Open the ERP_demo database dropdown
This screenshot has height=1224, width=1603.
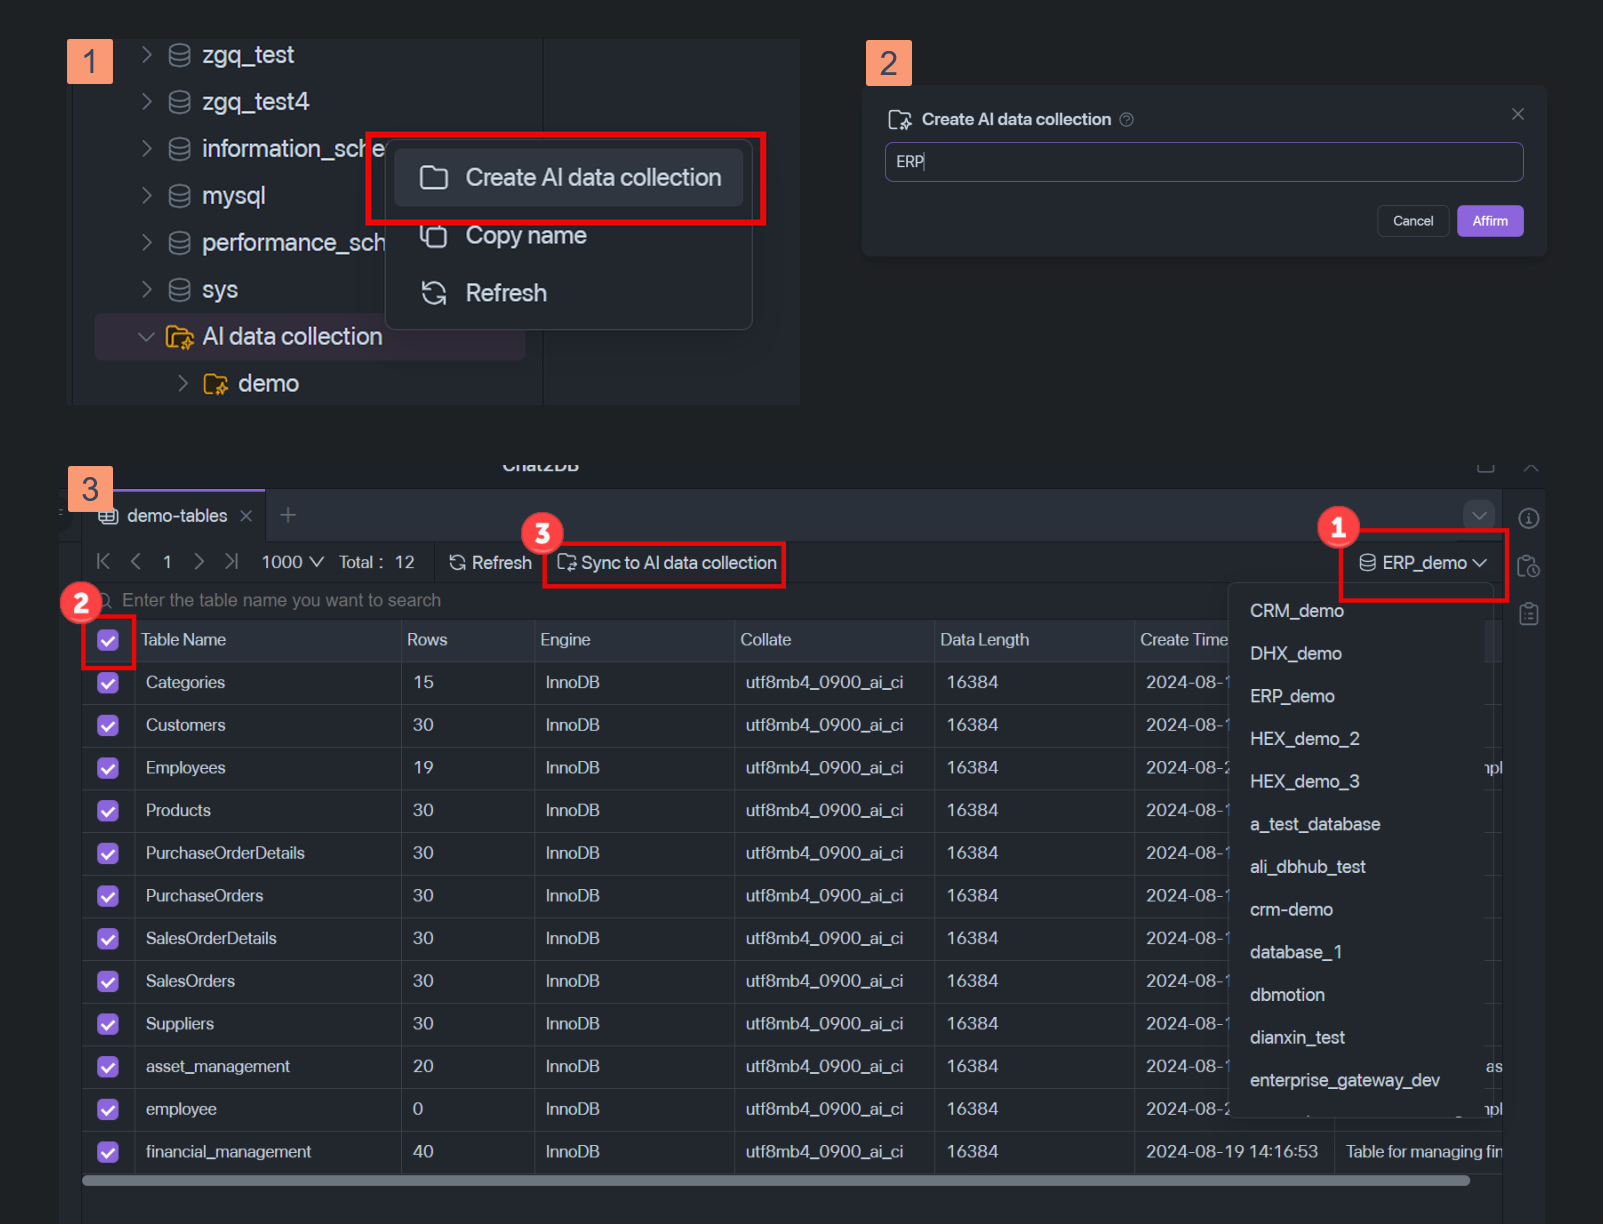[x=1423, y=563]
